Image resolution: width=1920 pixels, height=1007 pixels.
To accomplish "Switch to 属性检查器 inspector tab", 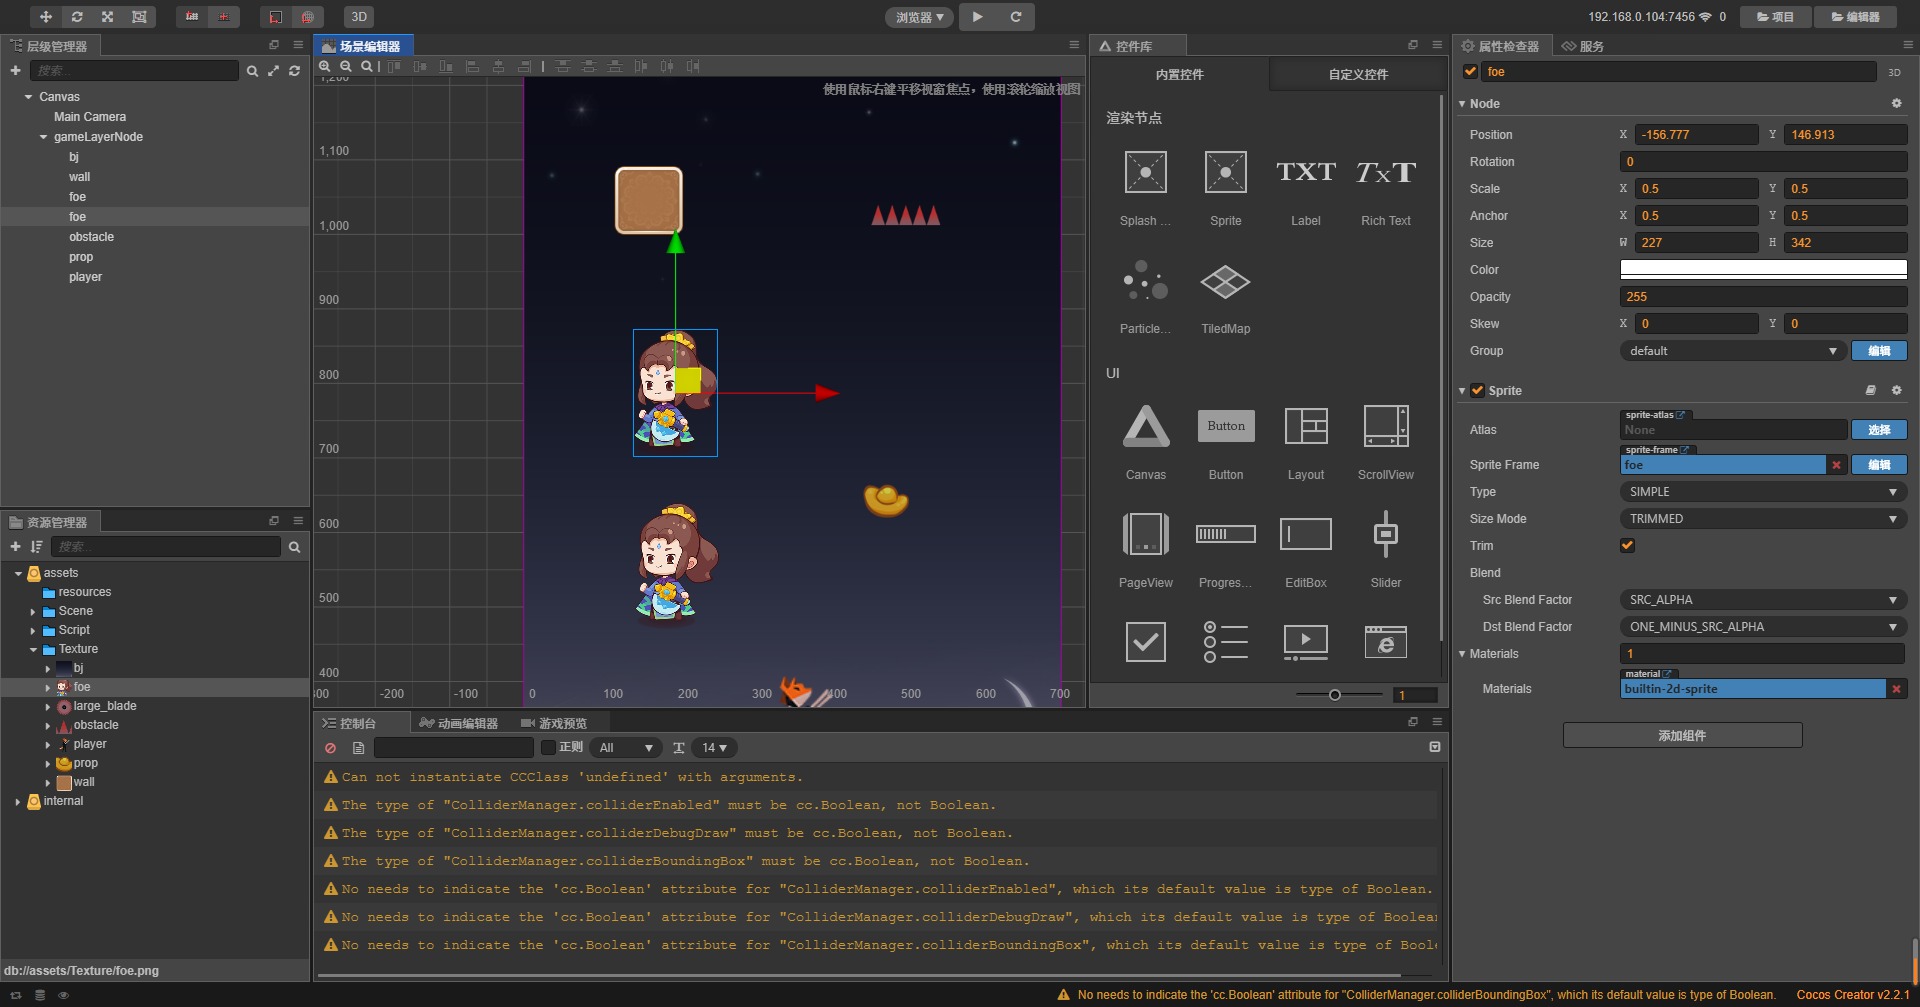I will click(1500, 46).
